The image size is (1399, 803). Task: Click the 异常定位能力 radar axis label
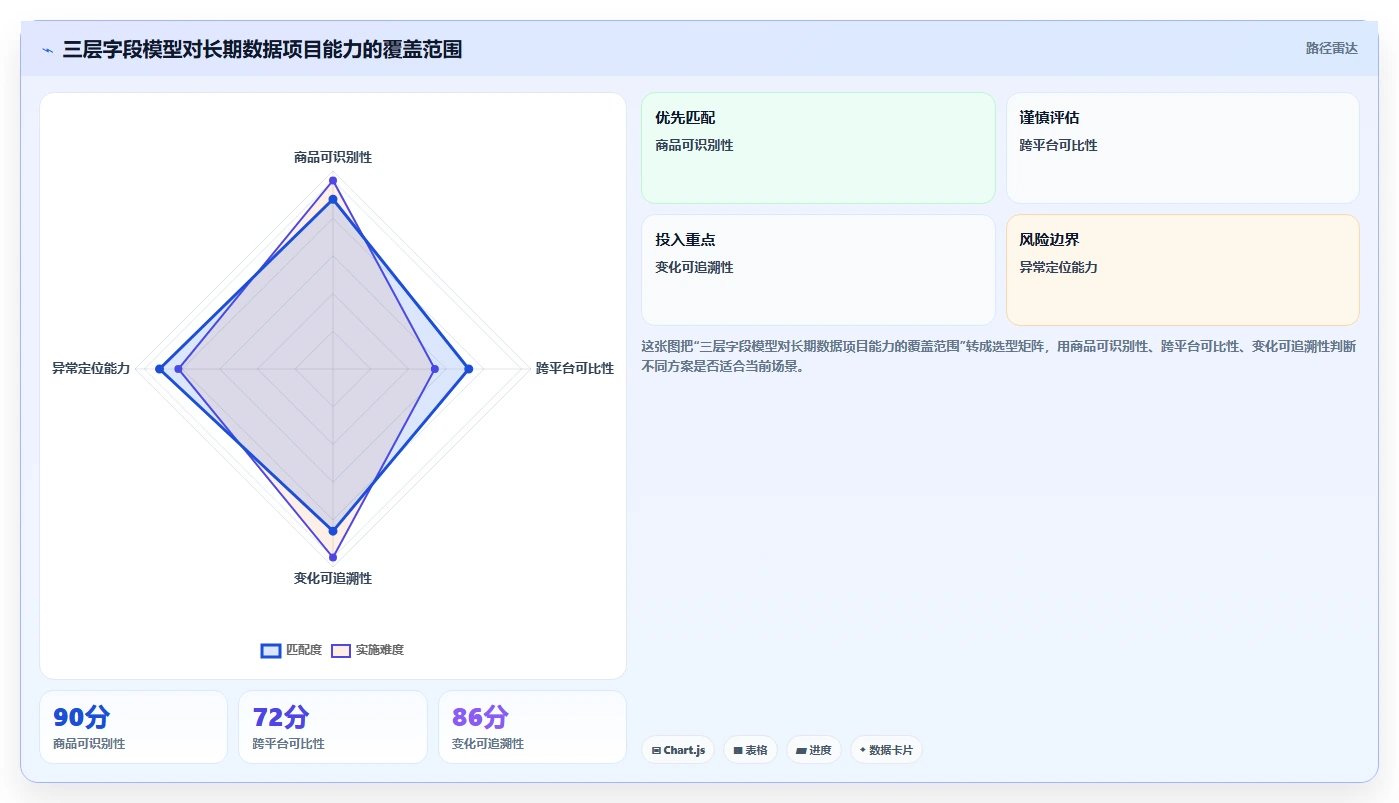tap(91, 368)
